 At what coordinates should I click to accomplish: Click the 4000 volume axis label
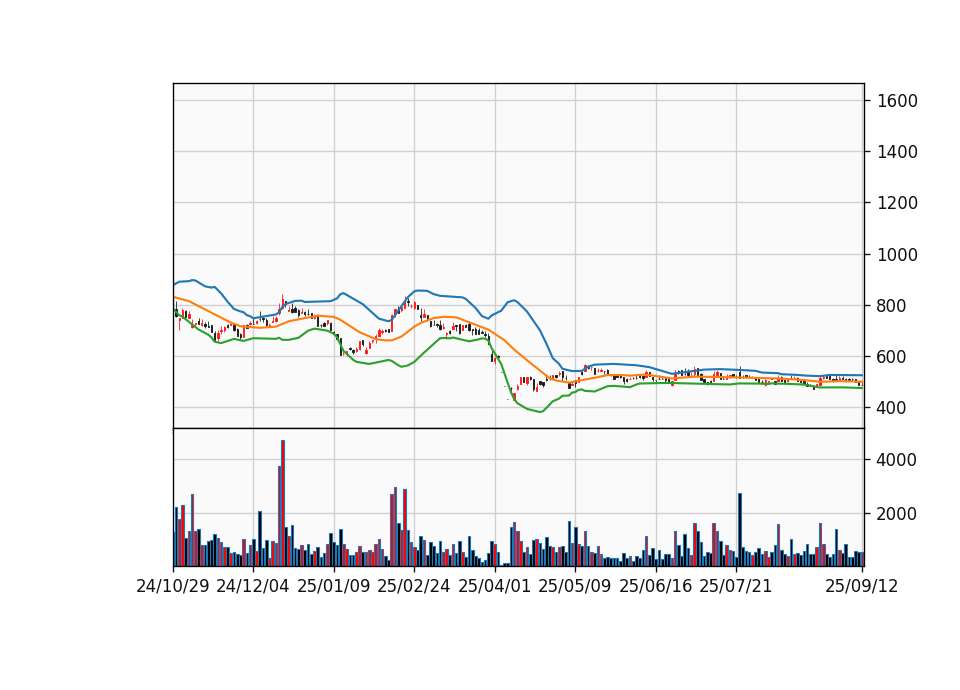(897, 460)
